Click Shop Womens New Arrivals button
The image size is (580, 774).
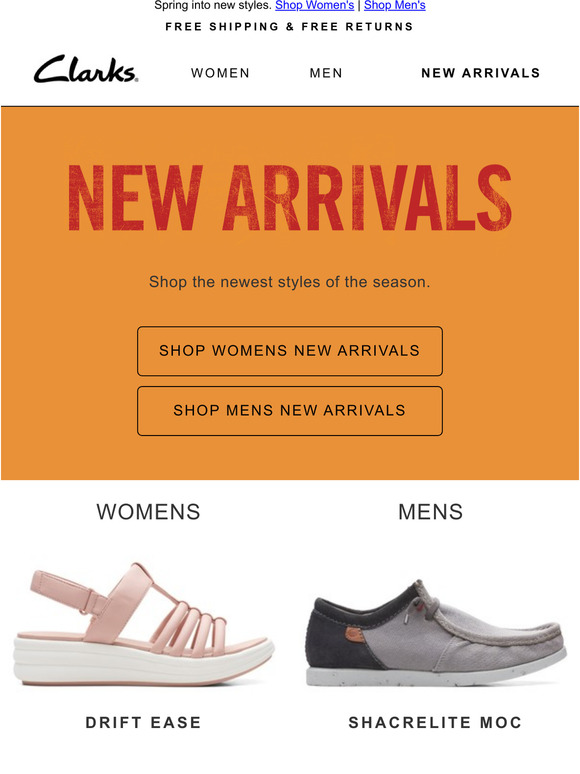coord(290,351)
